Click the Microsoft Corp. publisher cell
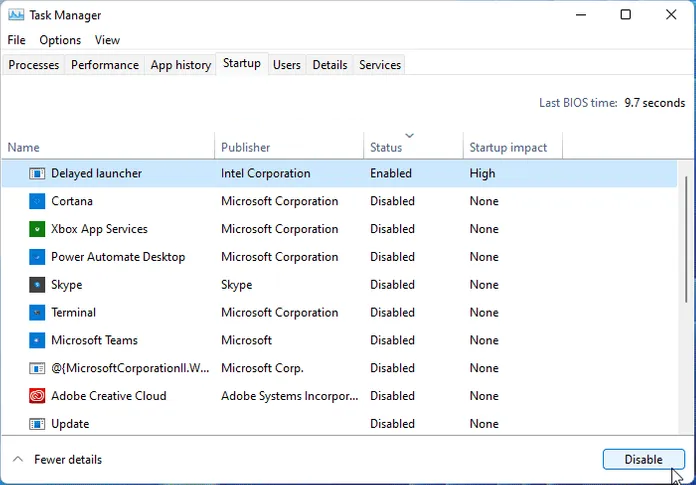The width and height of the screenshot is (696, 485). click(262, 368)
